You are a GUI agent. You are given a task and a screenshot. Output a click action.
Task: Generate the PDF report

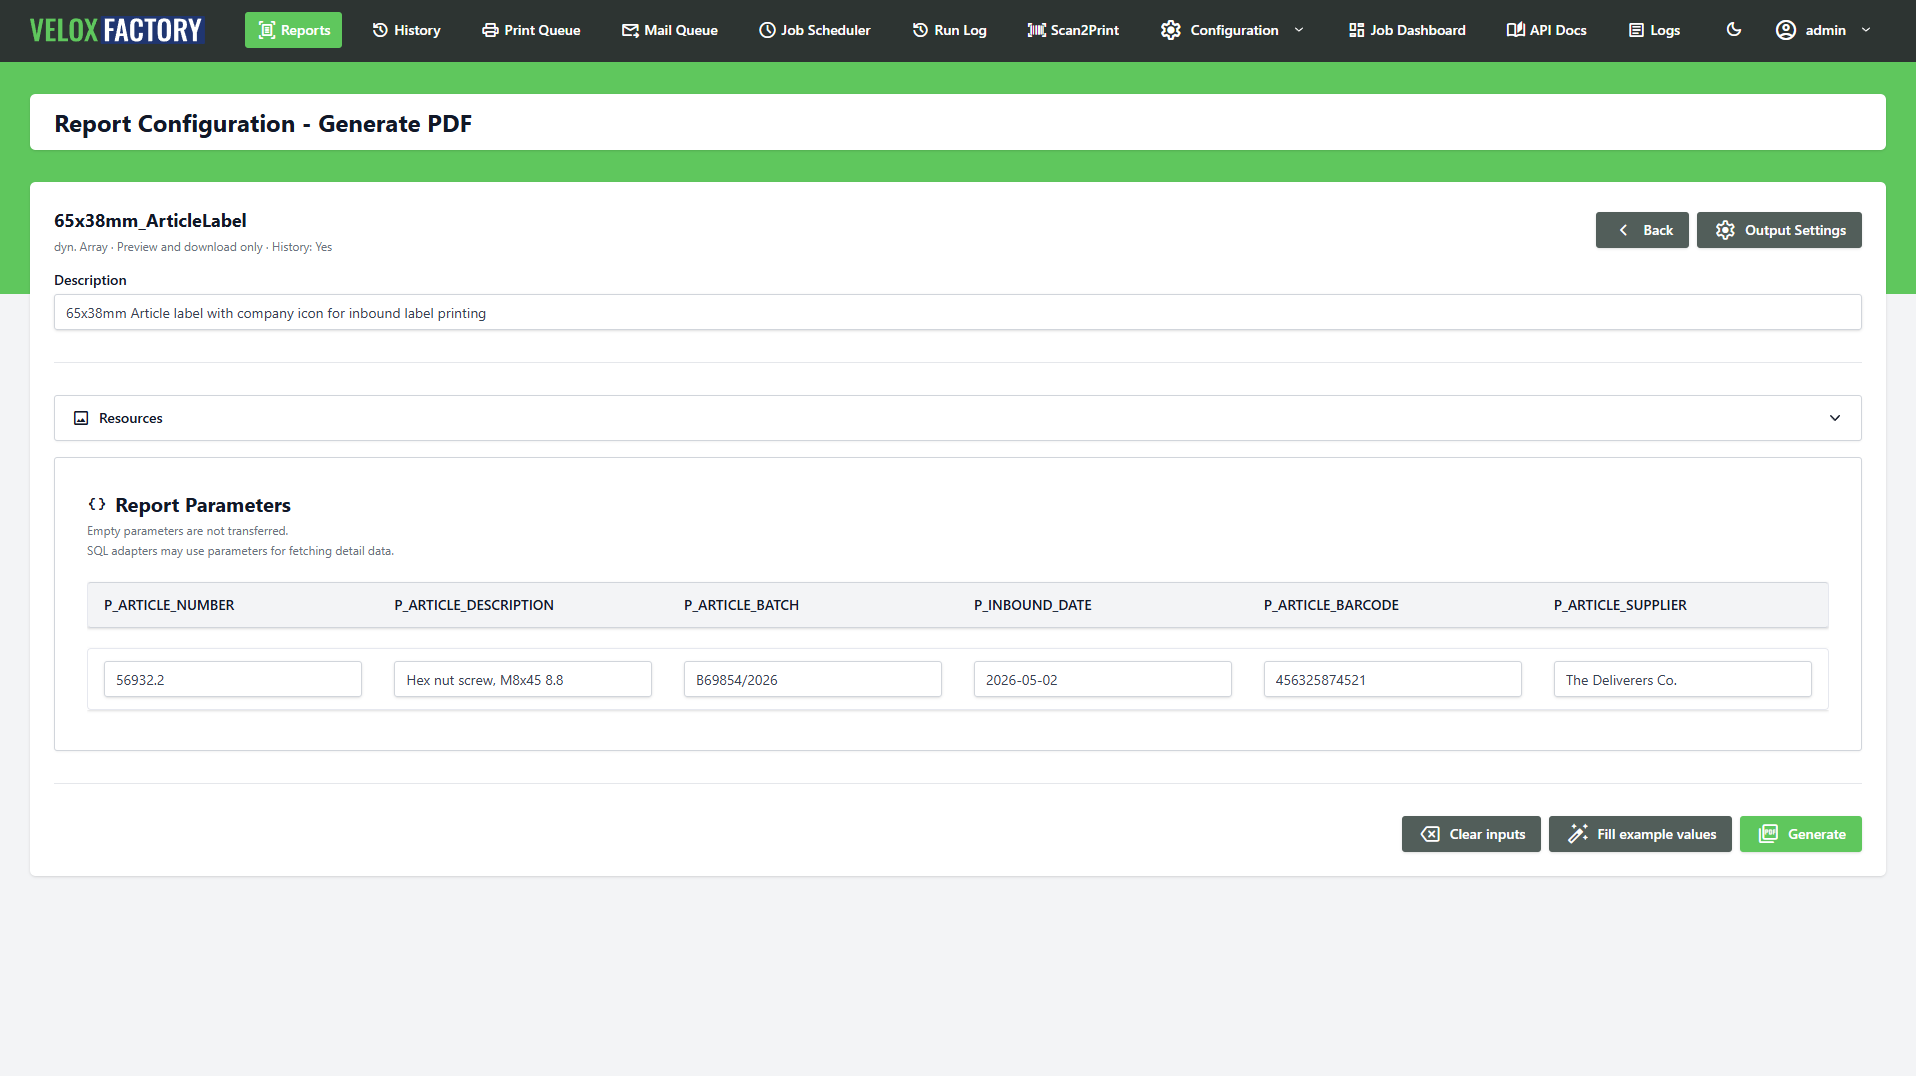pyautogui.click(x=1800, y=834)
